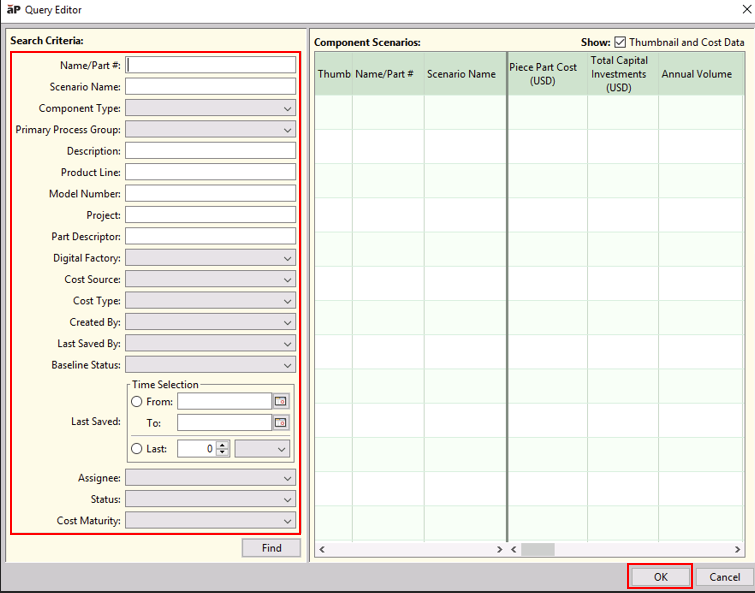Sort by Scenario Name column header
Viewport: 755px width, 593px height.
pos(465,74)
